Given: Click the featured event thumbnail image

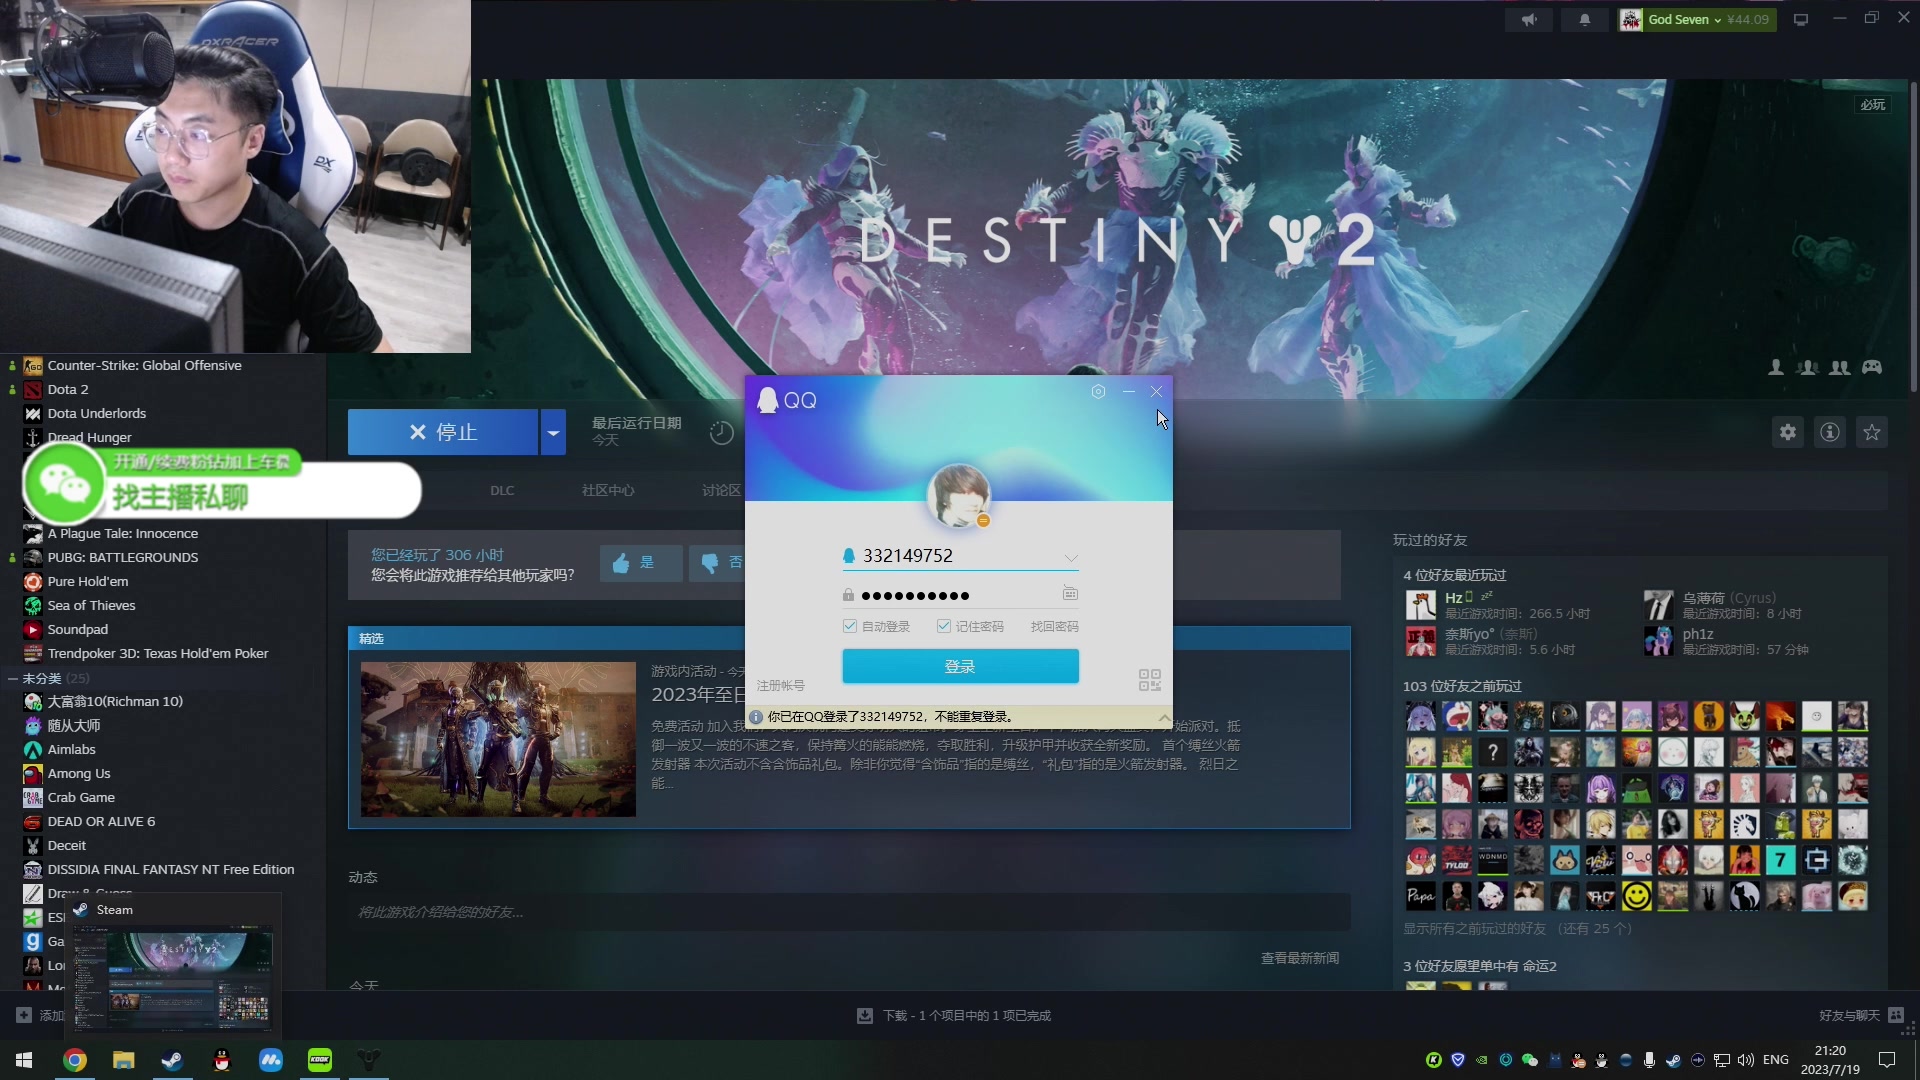Looking at the screenshot, I should pyautogui.click(x=498, y=739).
